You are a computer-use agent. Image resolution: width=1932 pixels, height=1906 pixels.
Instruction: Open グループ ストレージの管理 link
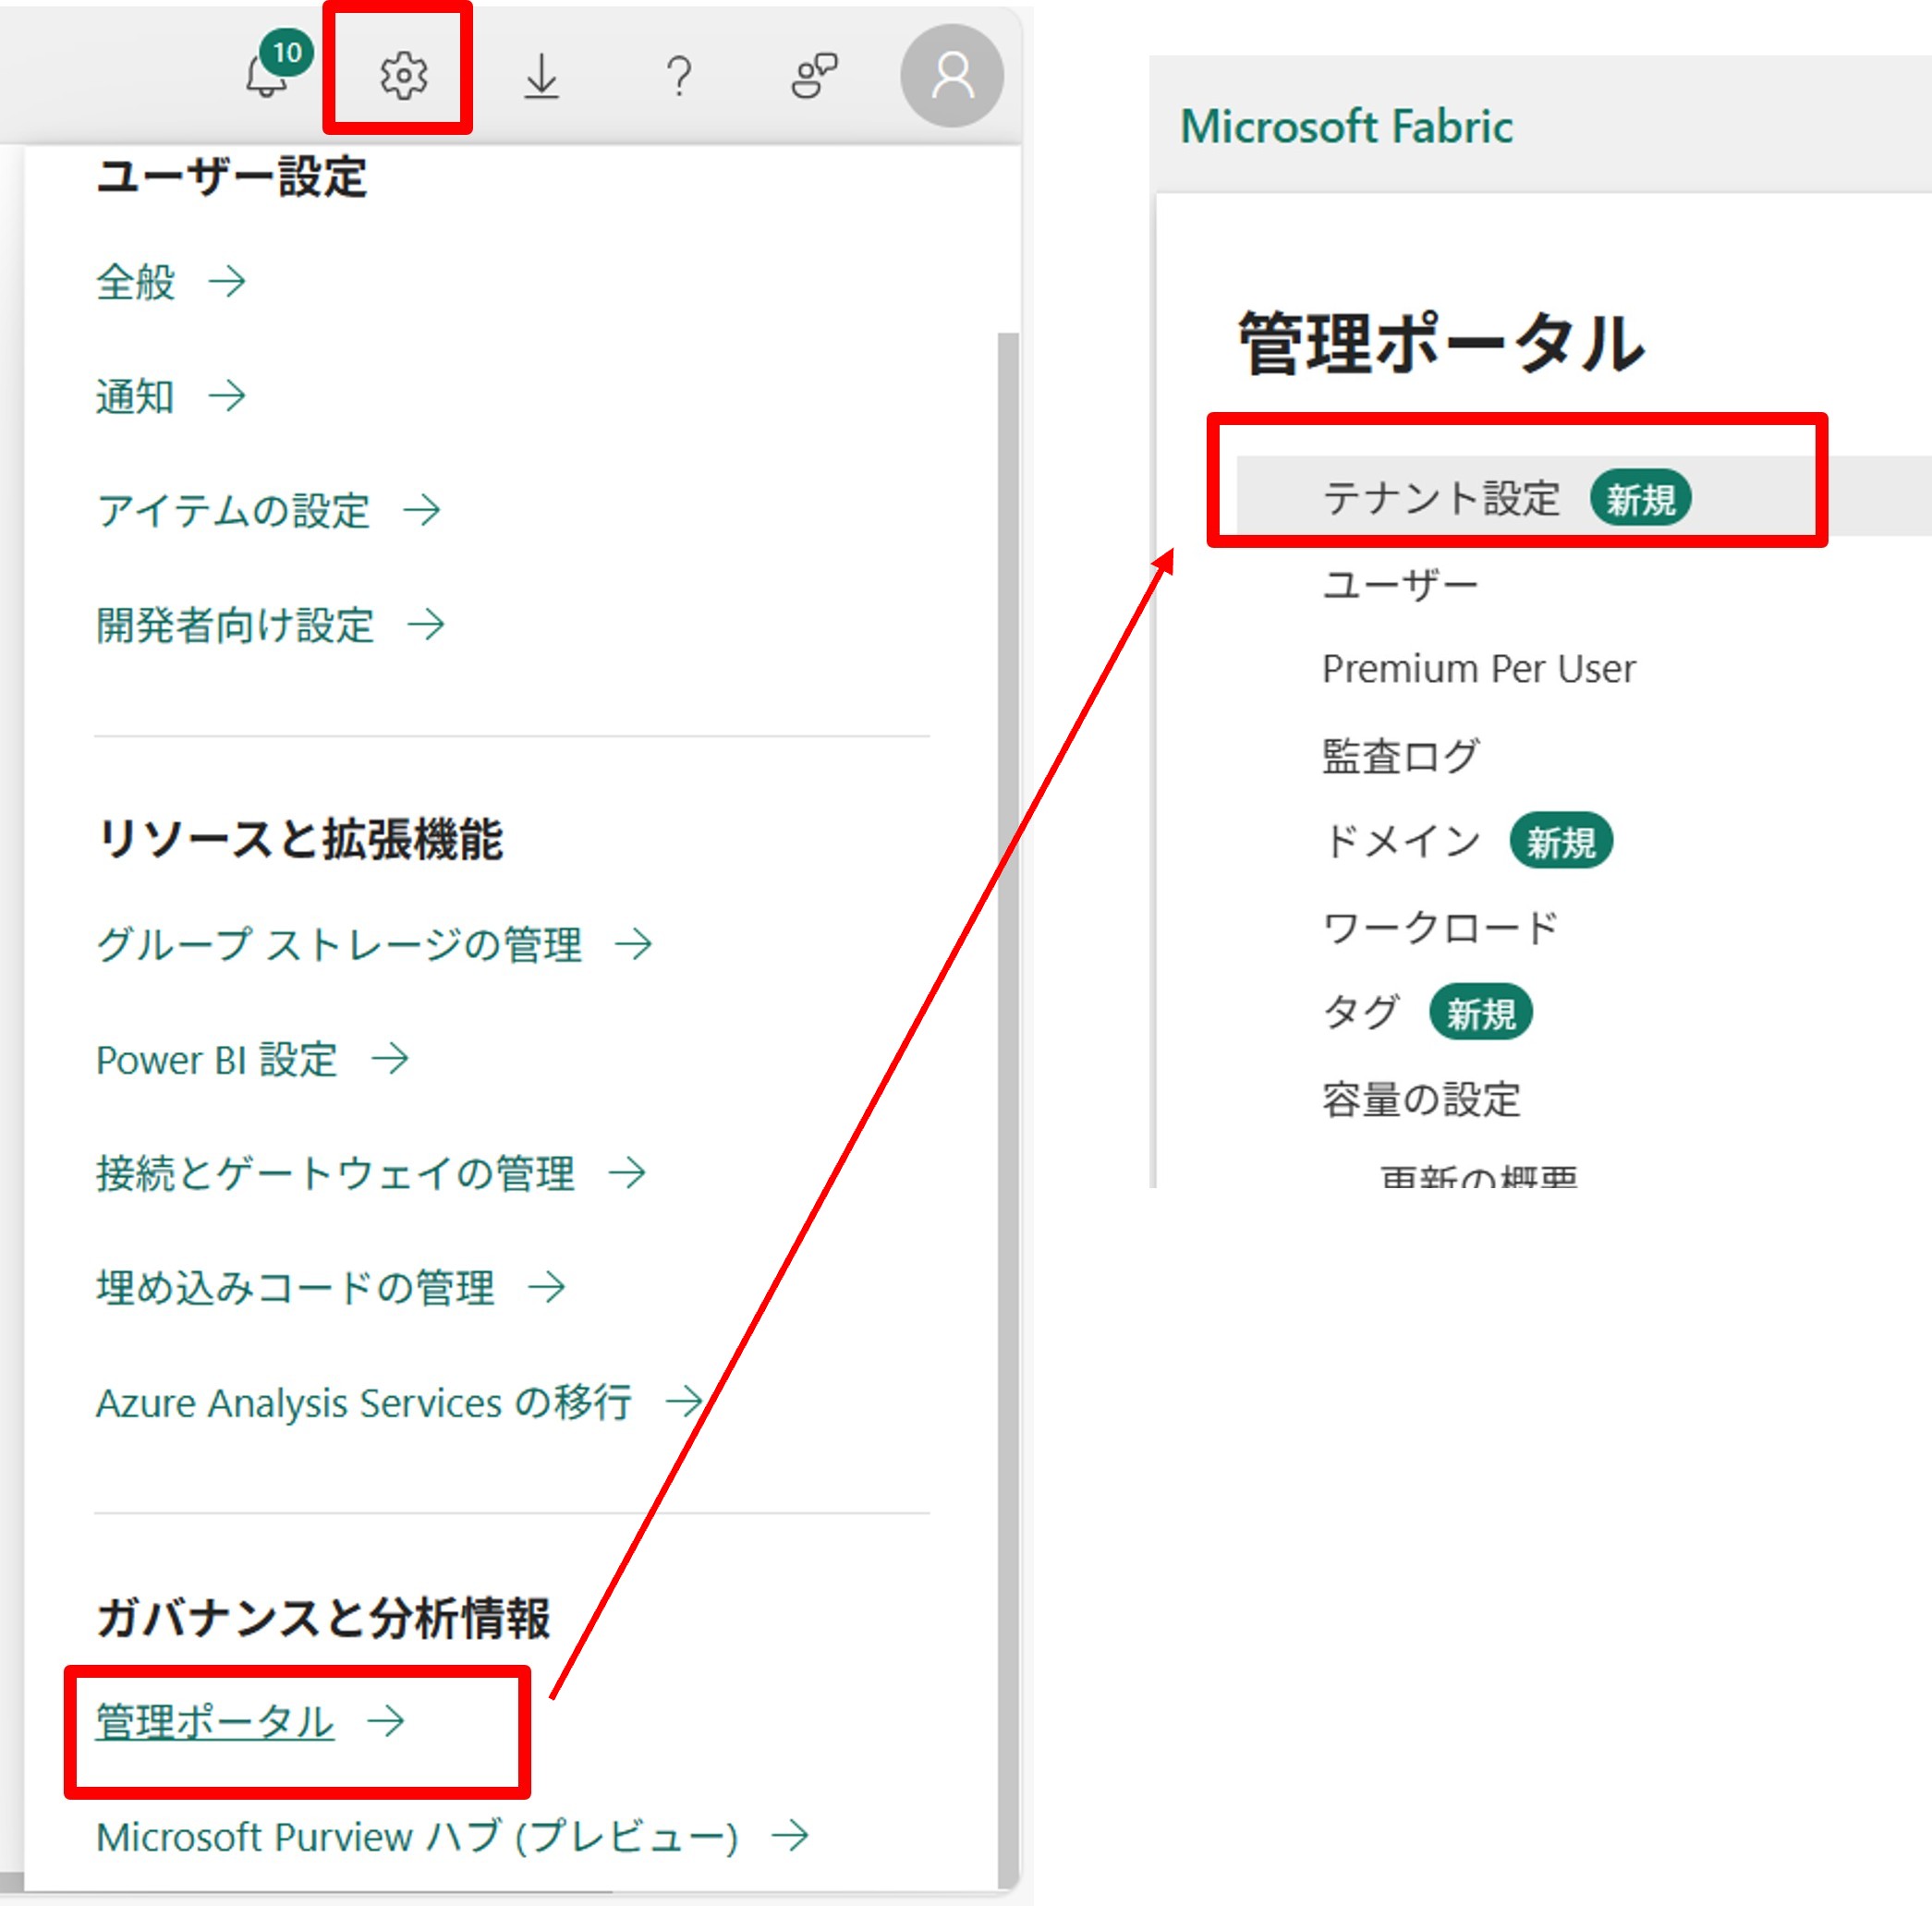[x=375, y=944]
